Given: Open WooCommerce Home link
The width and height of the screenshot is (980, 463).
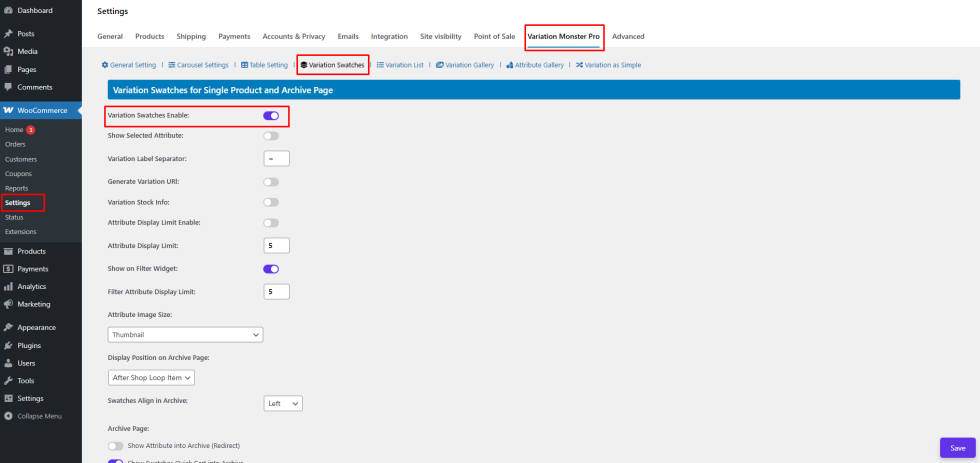Looking at the screenshot, I should pyautogui.click(x=14, y=130).
